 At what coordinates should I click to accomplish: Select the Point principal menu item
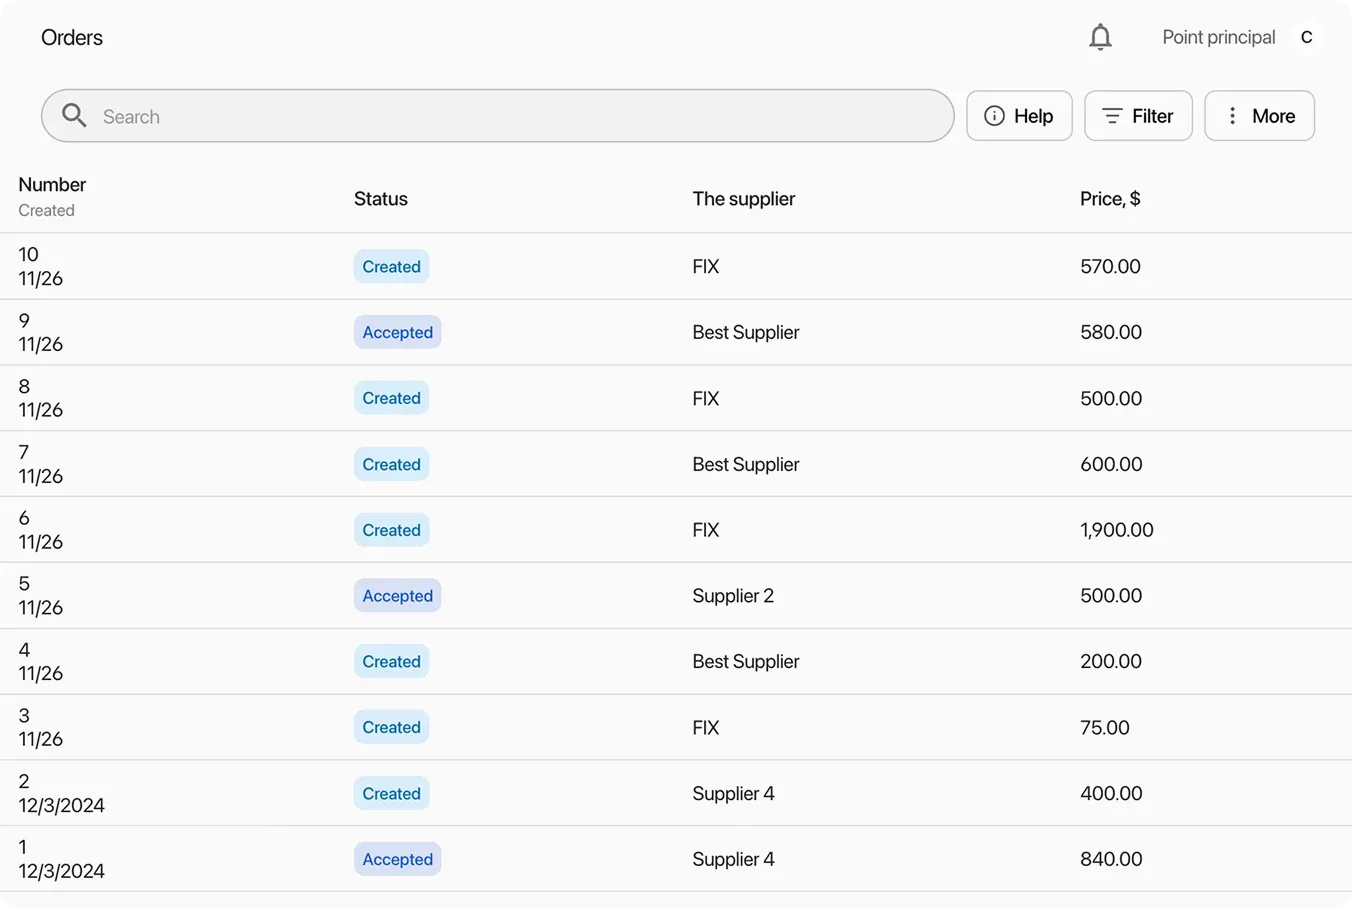click(1218, 36)
